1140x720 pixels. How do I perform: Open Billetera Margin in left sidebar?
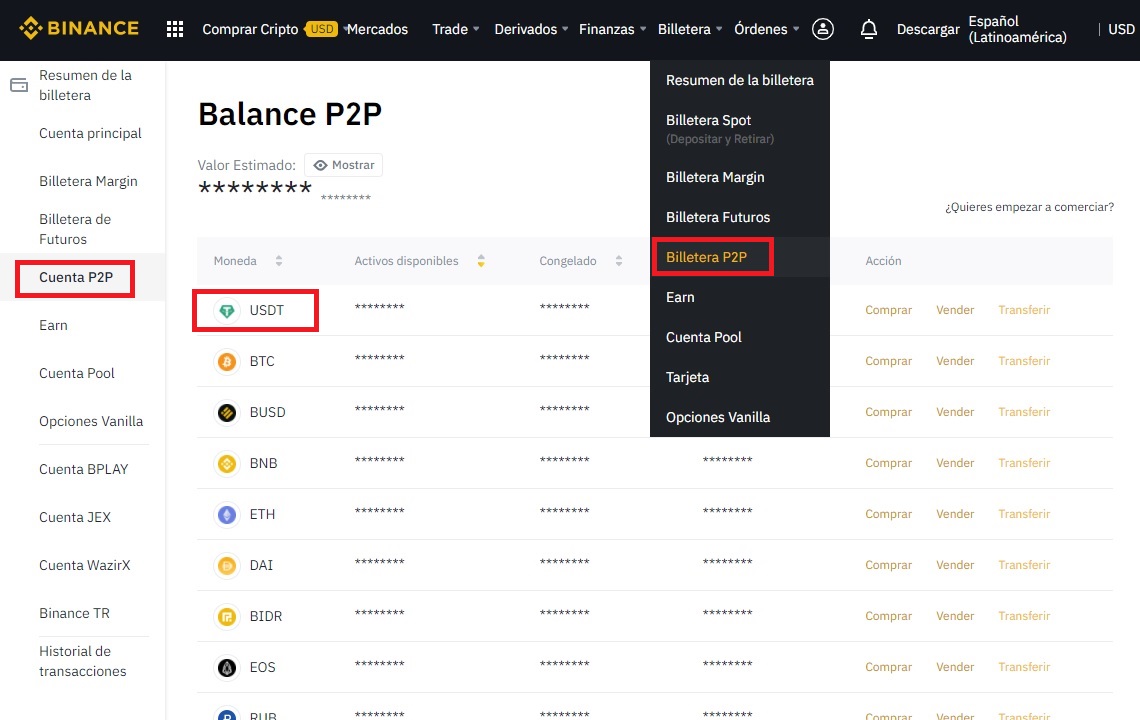[88, 181]
